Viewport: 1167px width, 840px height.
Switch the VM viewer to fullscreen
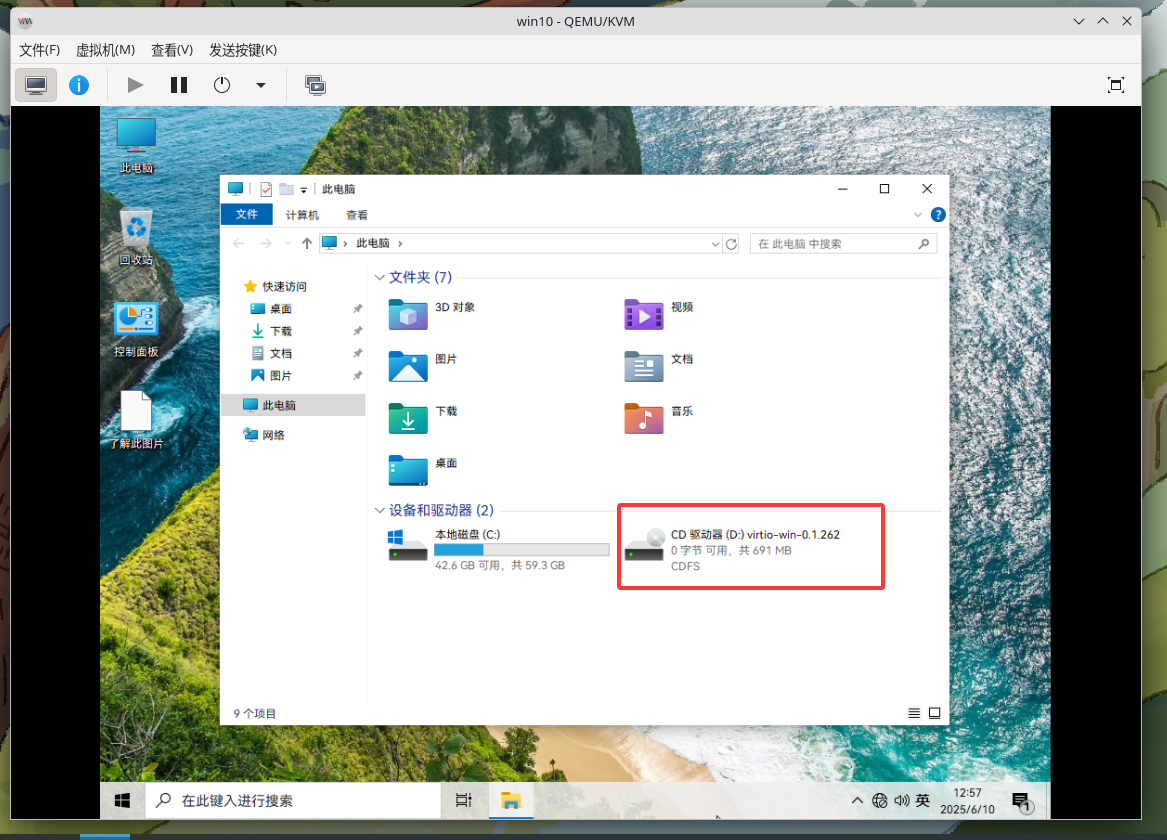click(x=1116, y=85)
